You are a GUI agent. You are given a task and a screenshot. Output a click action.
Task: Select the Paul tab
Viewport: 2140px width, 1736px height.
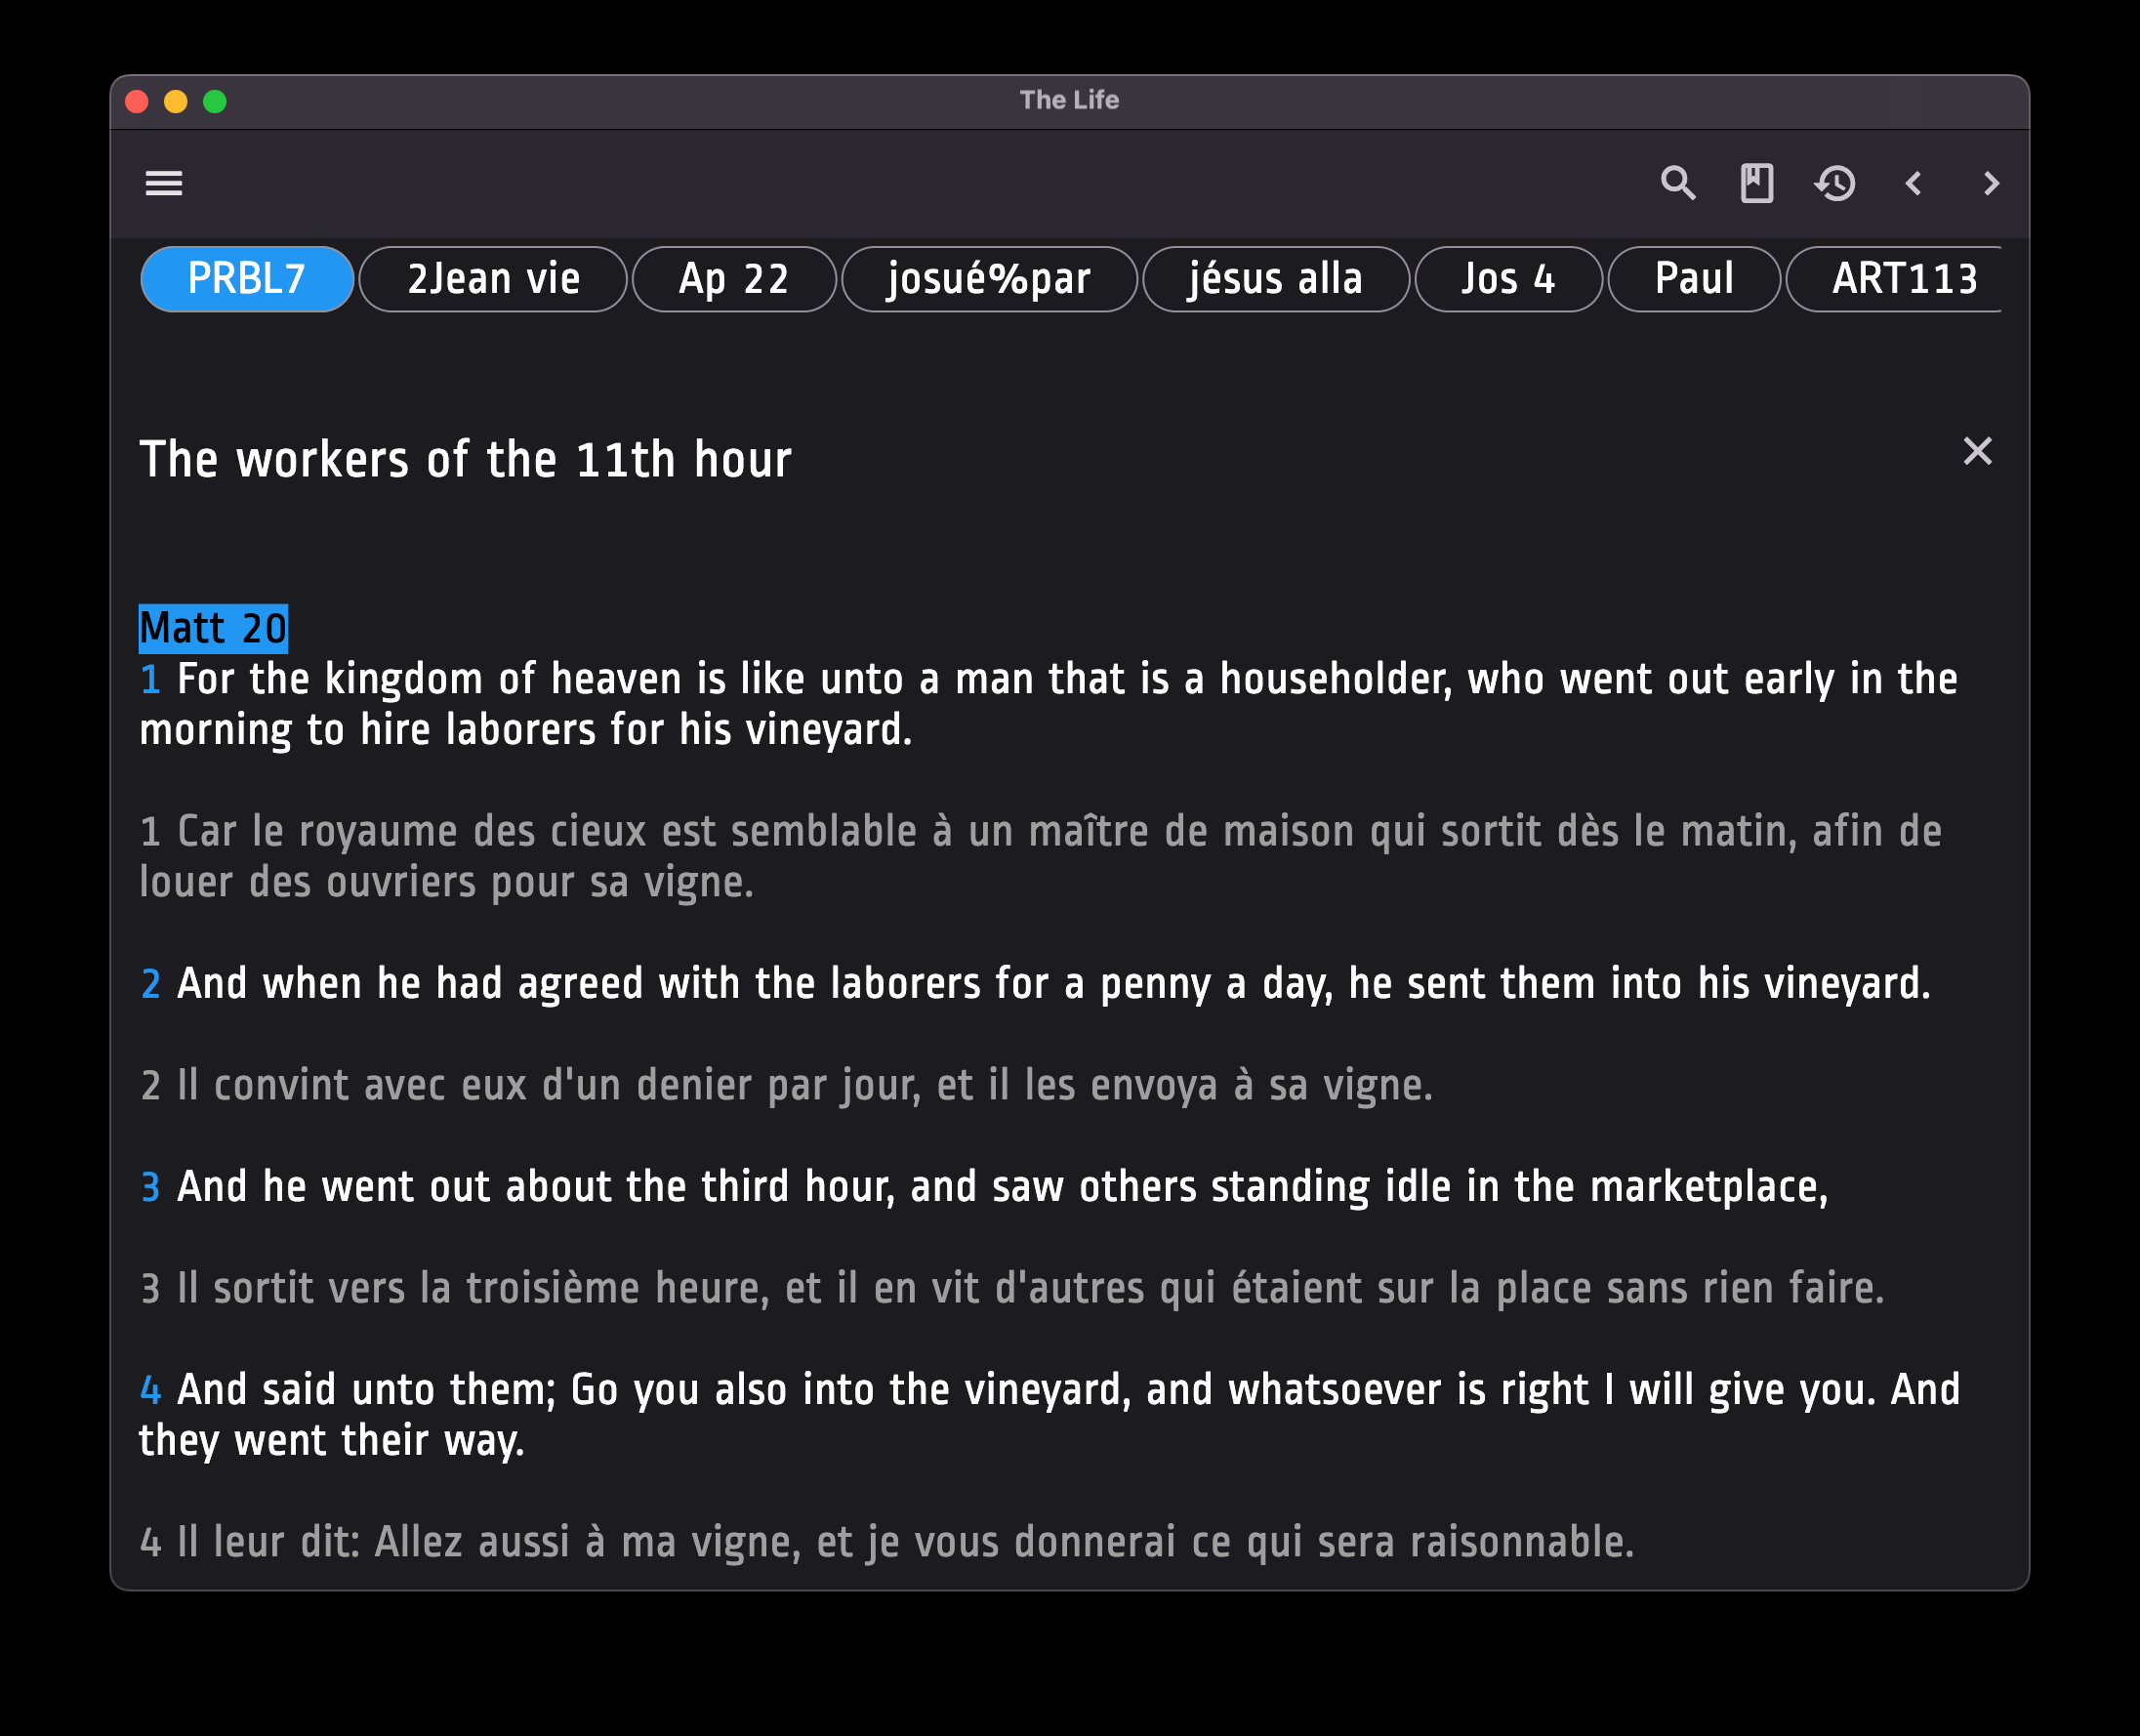tap(1694, 279)
